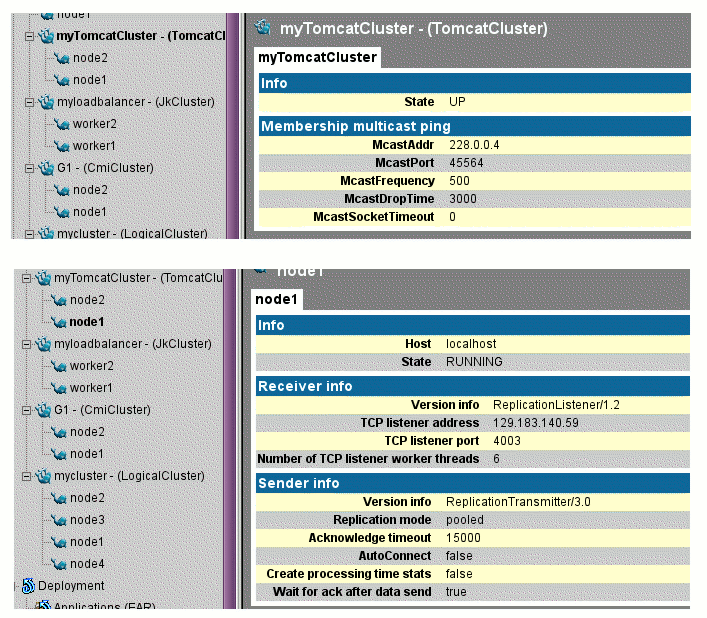
Task: Click node1 icon under myTomcatCluster, upper tree
Action: 62,80
